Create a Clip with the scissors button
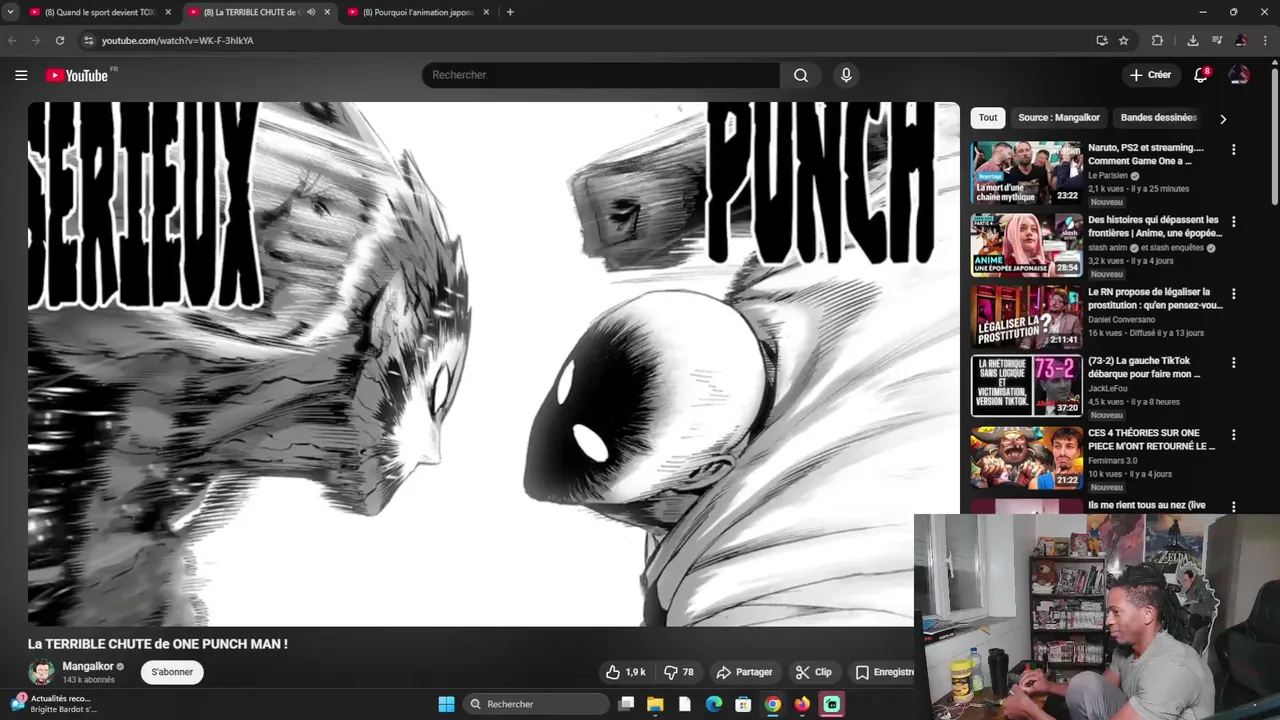Viewport: 1280px width, 720px height. pyautogui.click(x=813, y=672)
